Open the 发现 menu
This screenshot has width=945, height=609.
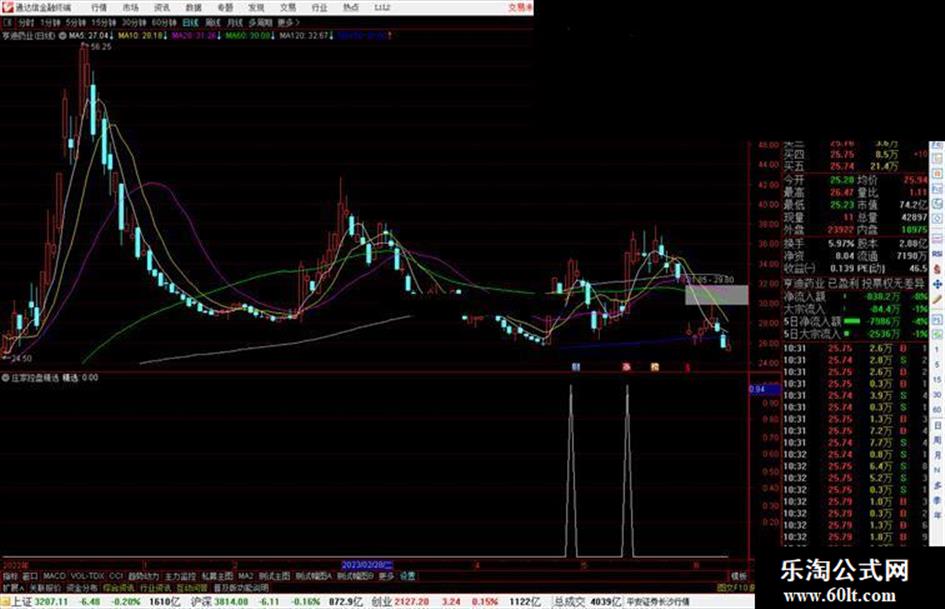tap(256, 8)
